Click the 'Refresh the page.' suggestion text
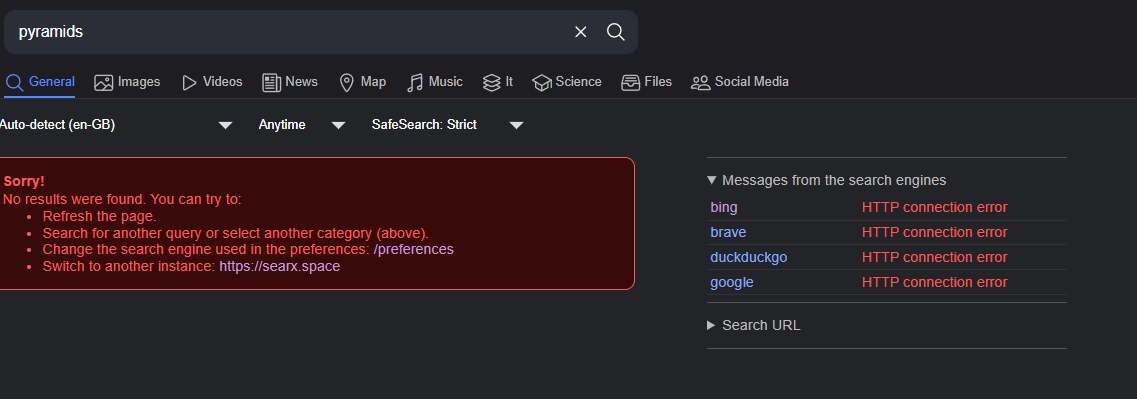Image resolution: width=1137 pixels, height=399 pixels. coord(99,216)
